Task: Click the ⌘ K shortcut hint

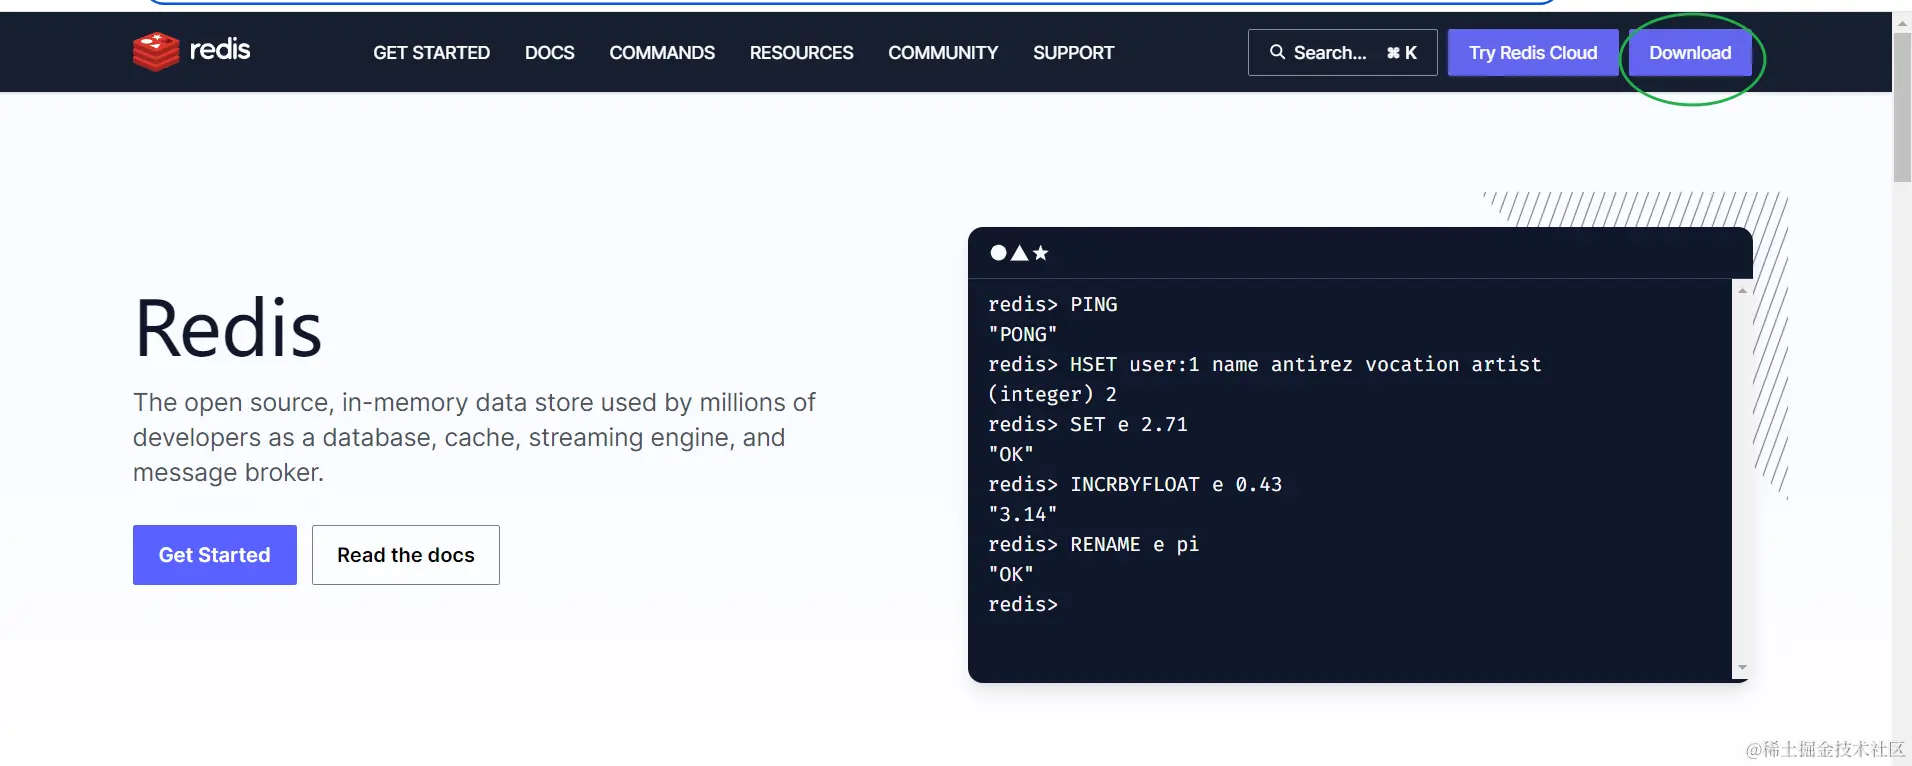Action: (x=1401, y=52)
